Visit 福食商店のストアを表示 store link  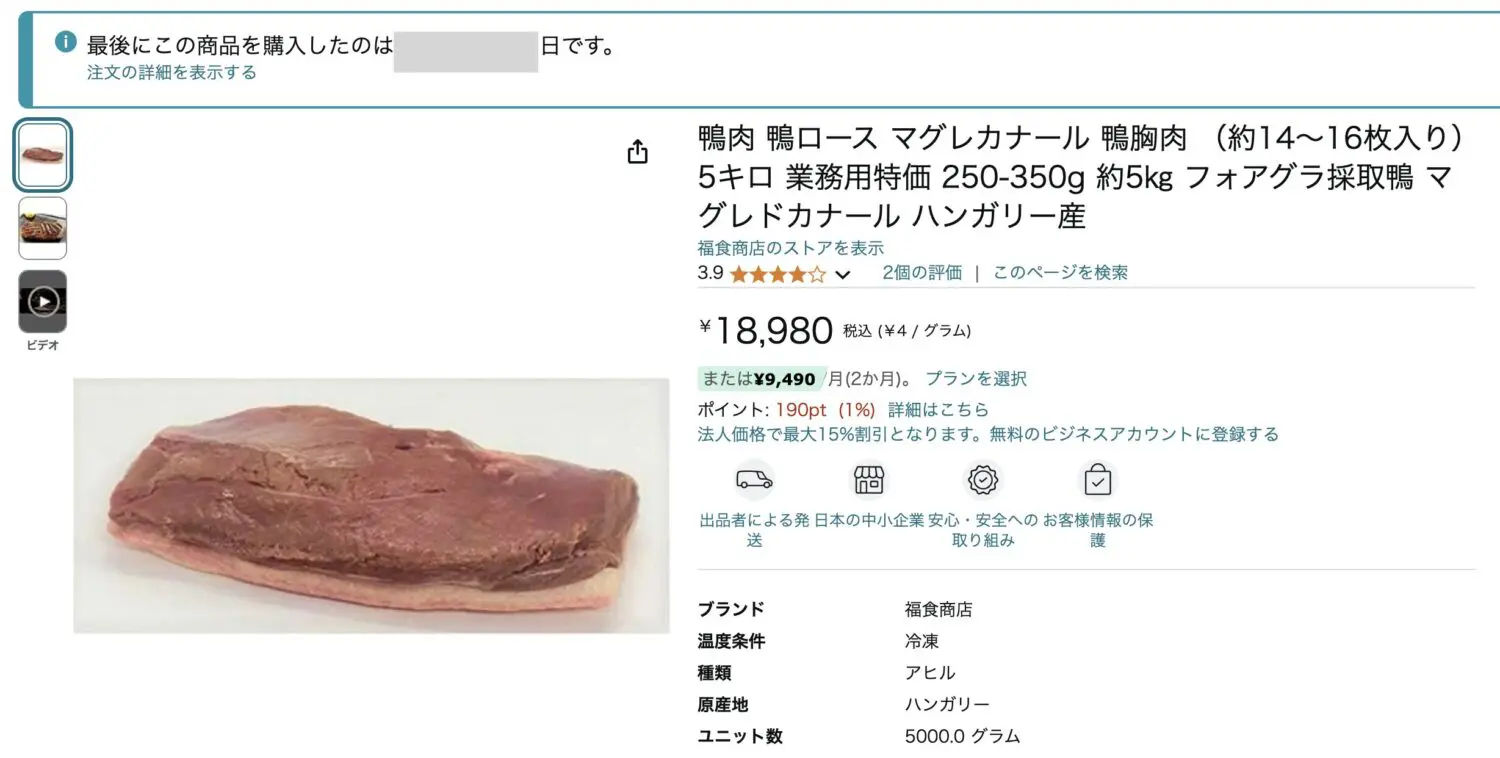790,248
